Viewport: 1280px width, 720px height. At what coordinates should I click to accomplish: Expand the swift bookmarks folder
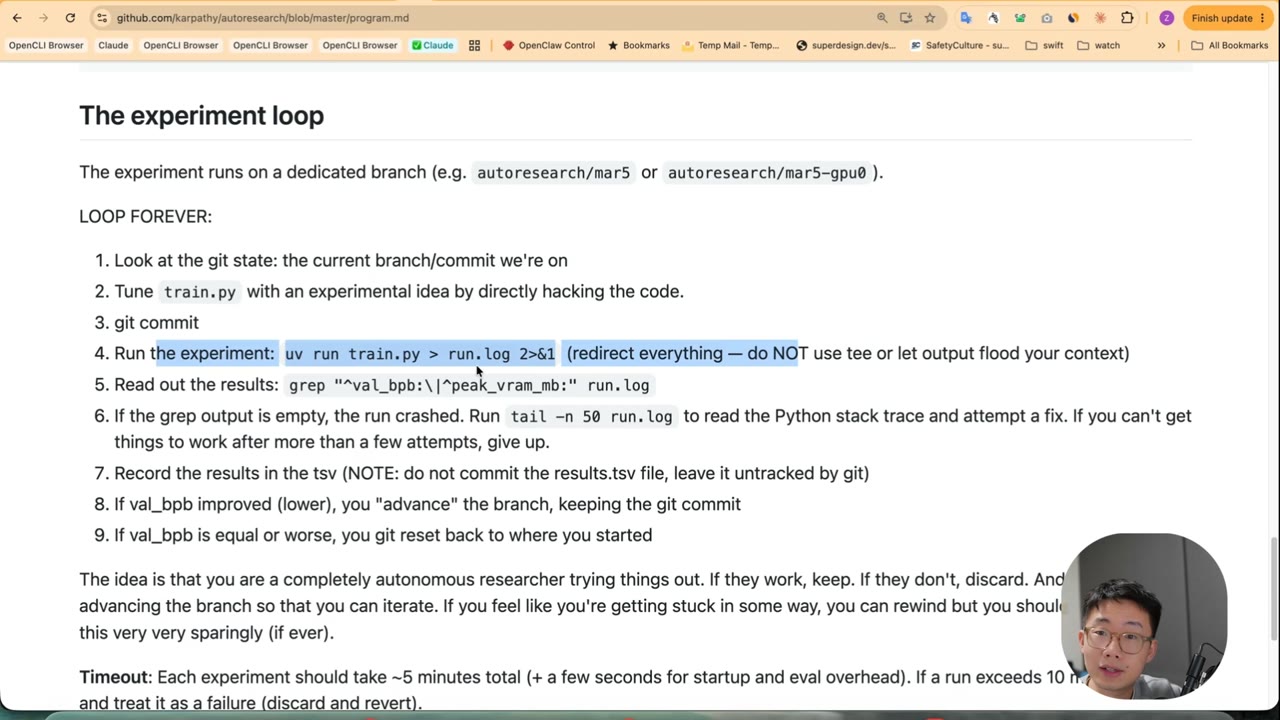point(1045,45)
